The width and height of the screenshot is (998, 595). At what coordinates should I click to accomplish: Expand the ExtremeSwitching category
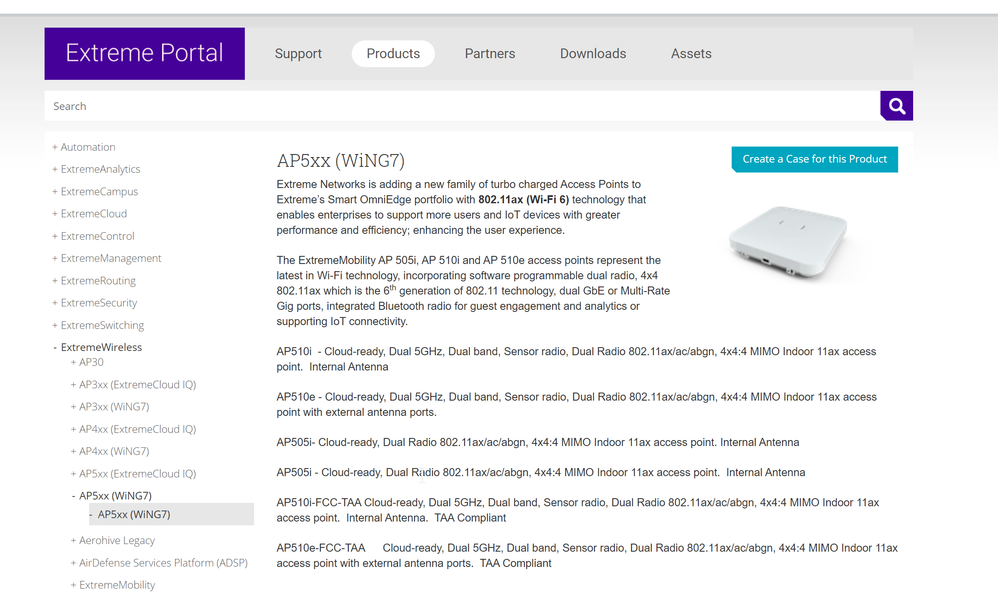coord(99,325)
